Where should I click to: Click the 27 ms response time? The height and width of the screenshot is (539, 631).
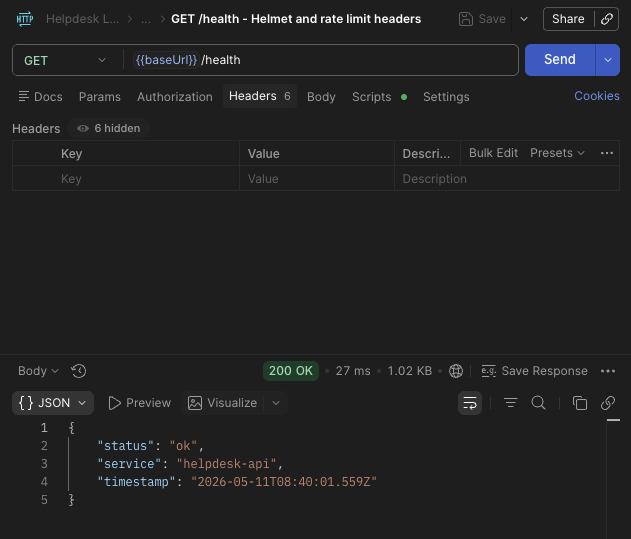pyautogui.click(x=353, y=371)
